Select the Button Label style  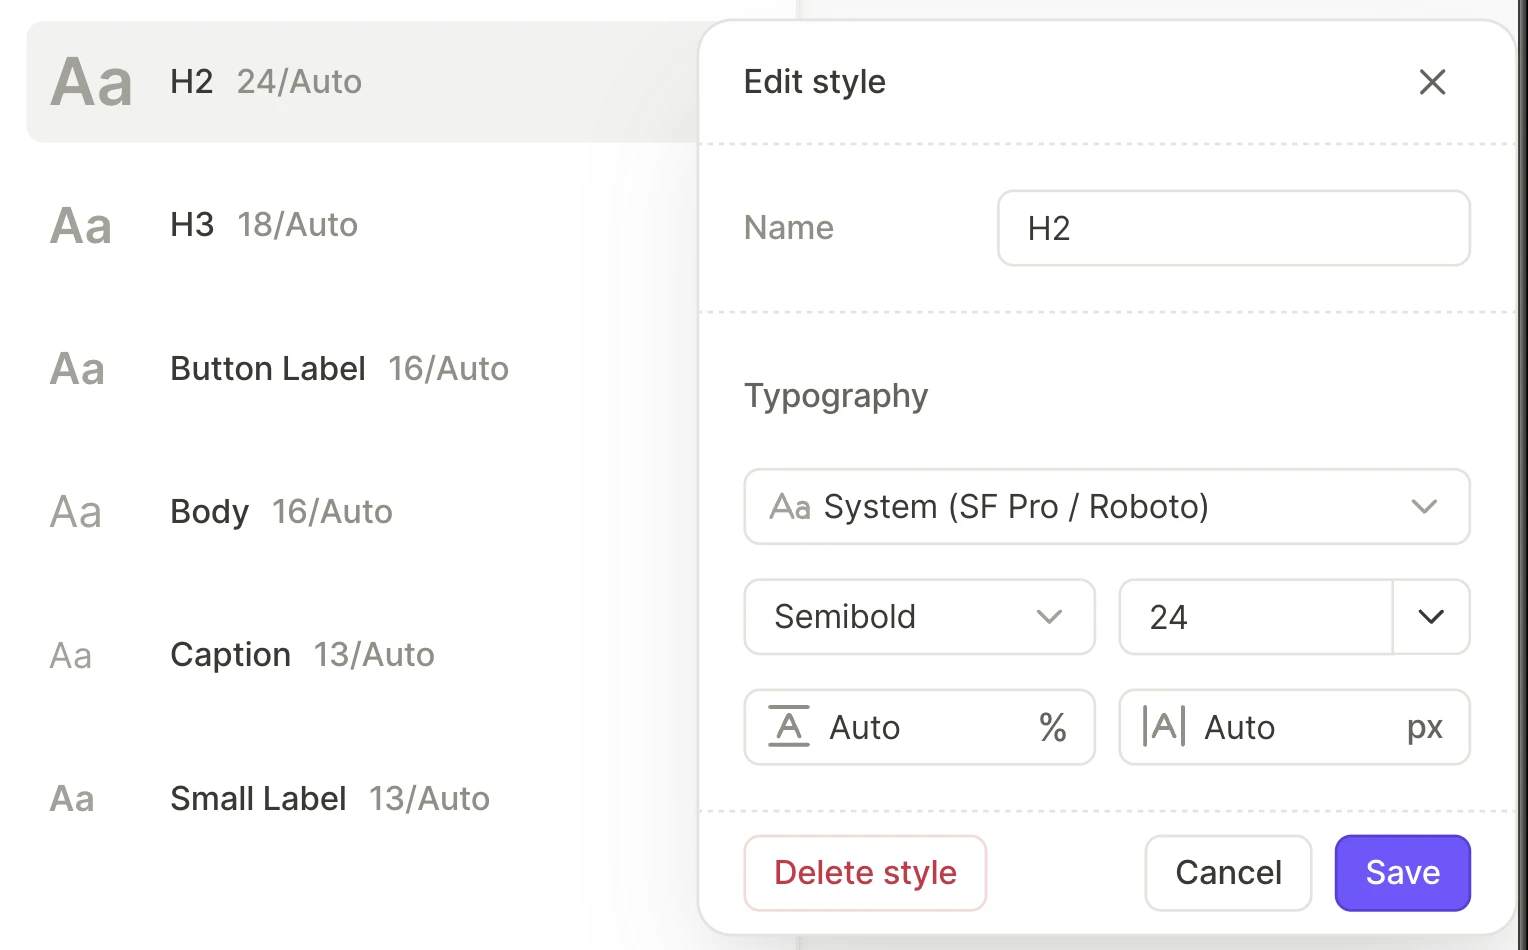point(362,369)
